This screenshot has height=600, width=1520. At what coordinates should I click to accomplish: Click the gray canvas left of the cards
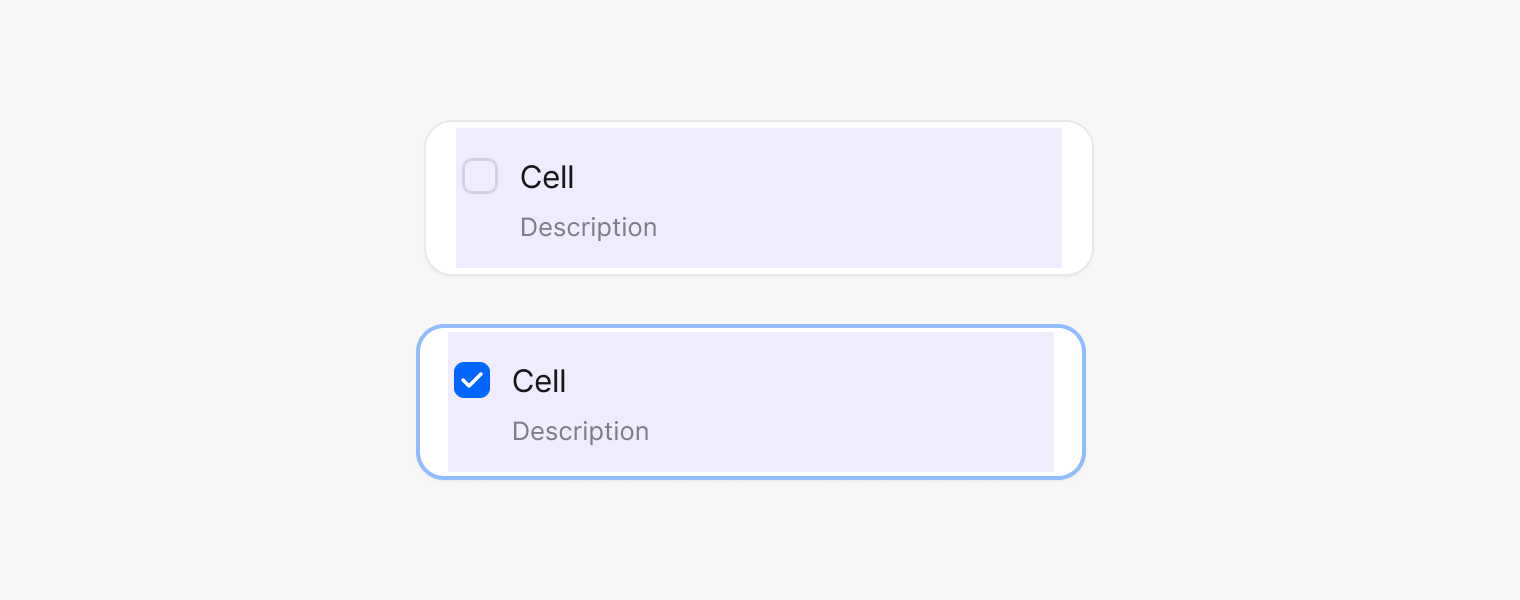200,300
